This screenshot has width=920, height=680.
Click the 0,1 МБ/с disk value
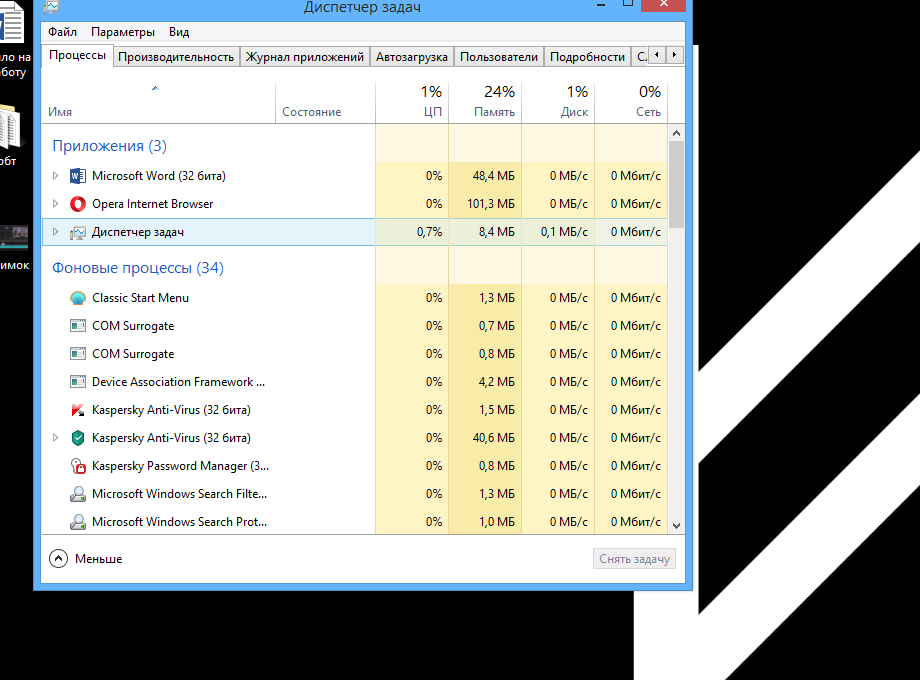pos(564,232)
